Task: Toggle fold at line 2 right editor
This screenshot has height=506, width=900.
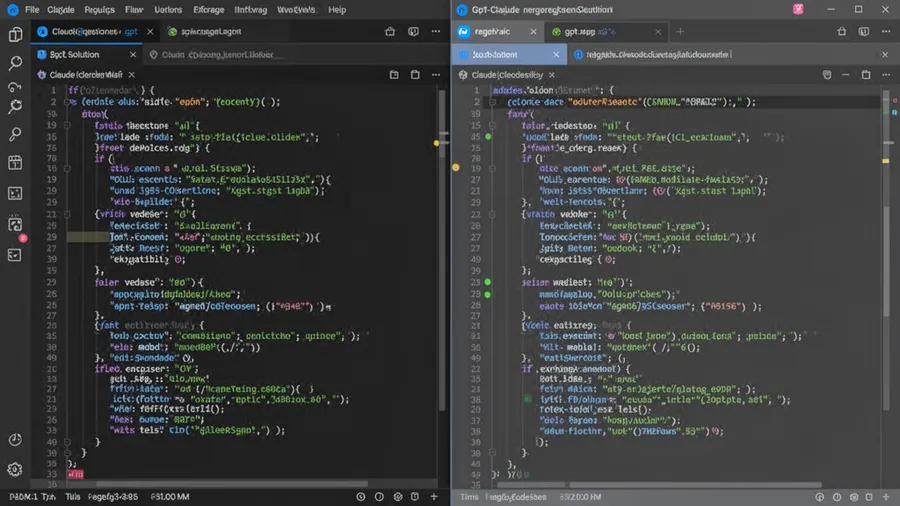Action: tap(492, 102)
